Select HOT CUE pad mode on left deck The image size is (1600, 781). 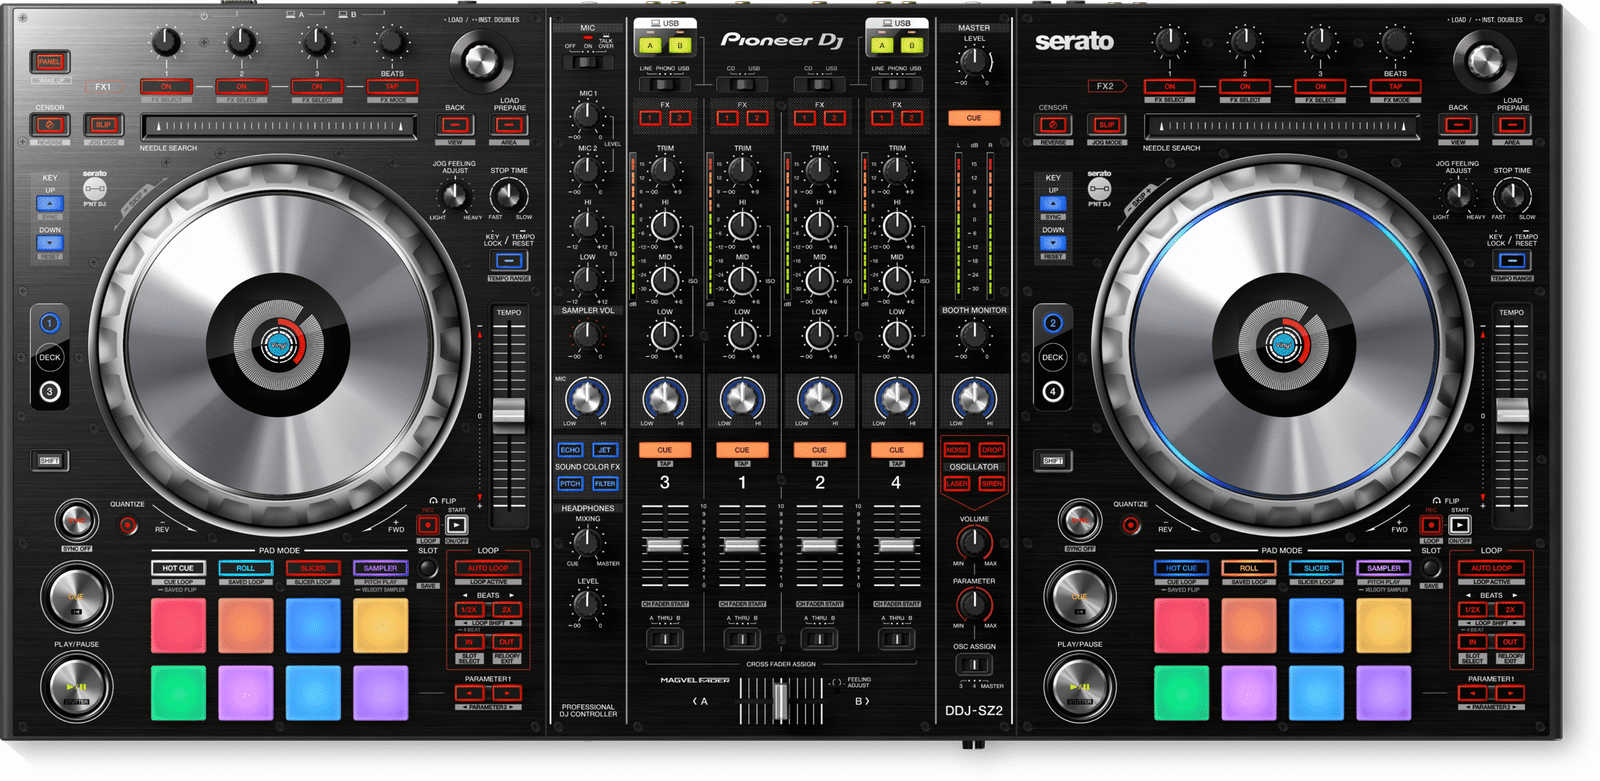(178, 568)
